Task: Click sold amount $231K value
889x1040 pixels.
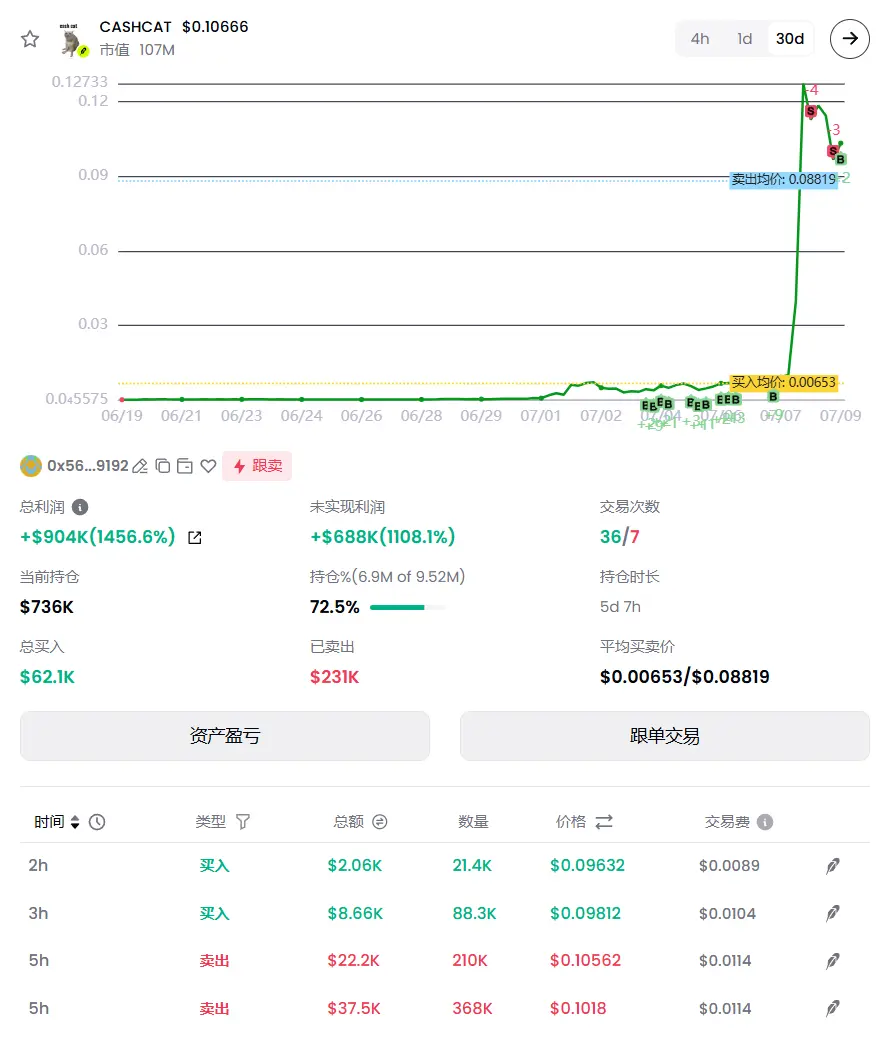Action: 334,677
